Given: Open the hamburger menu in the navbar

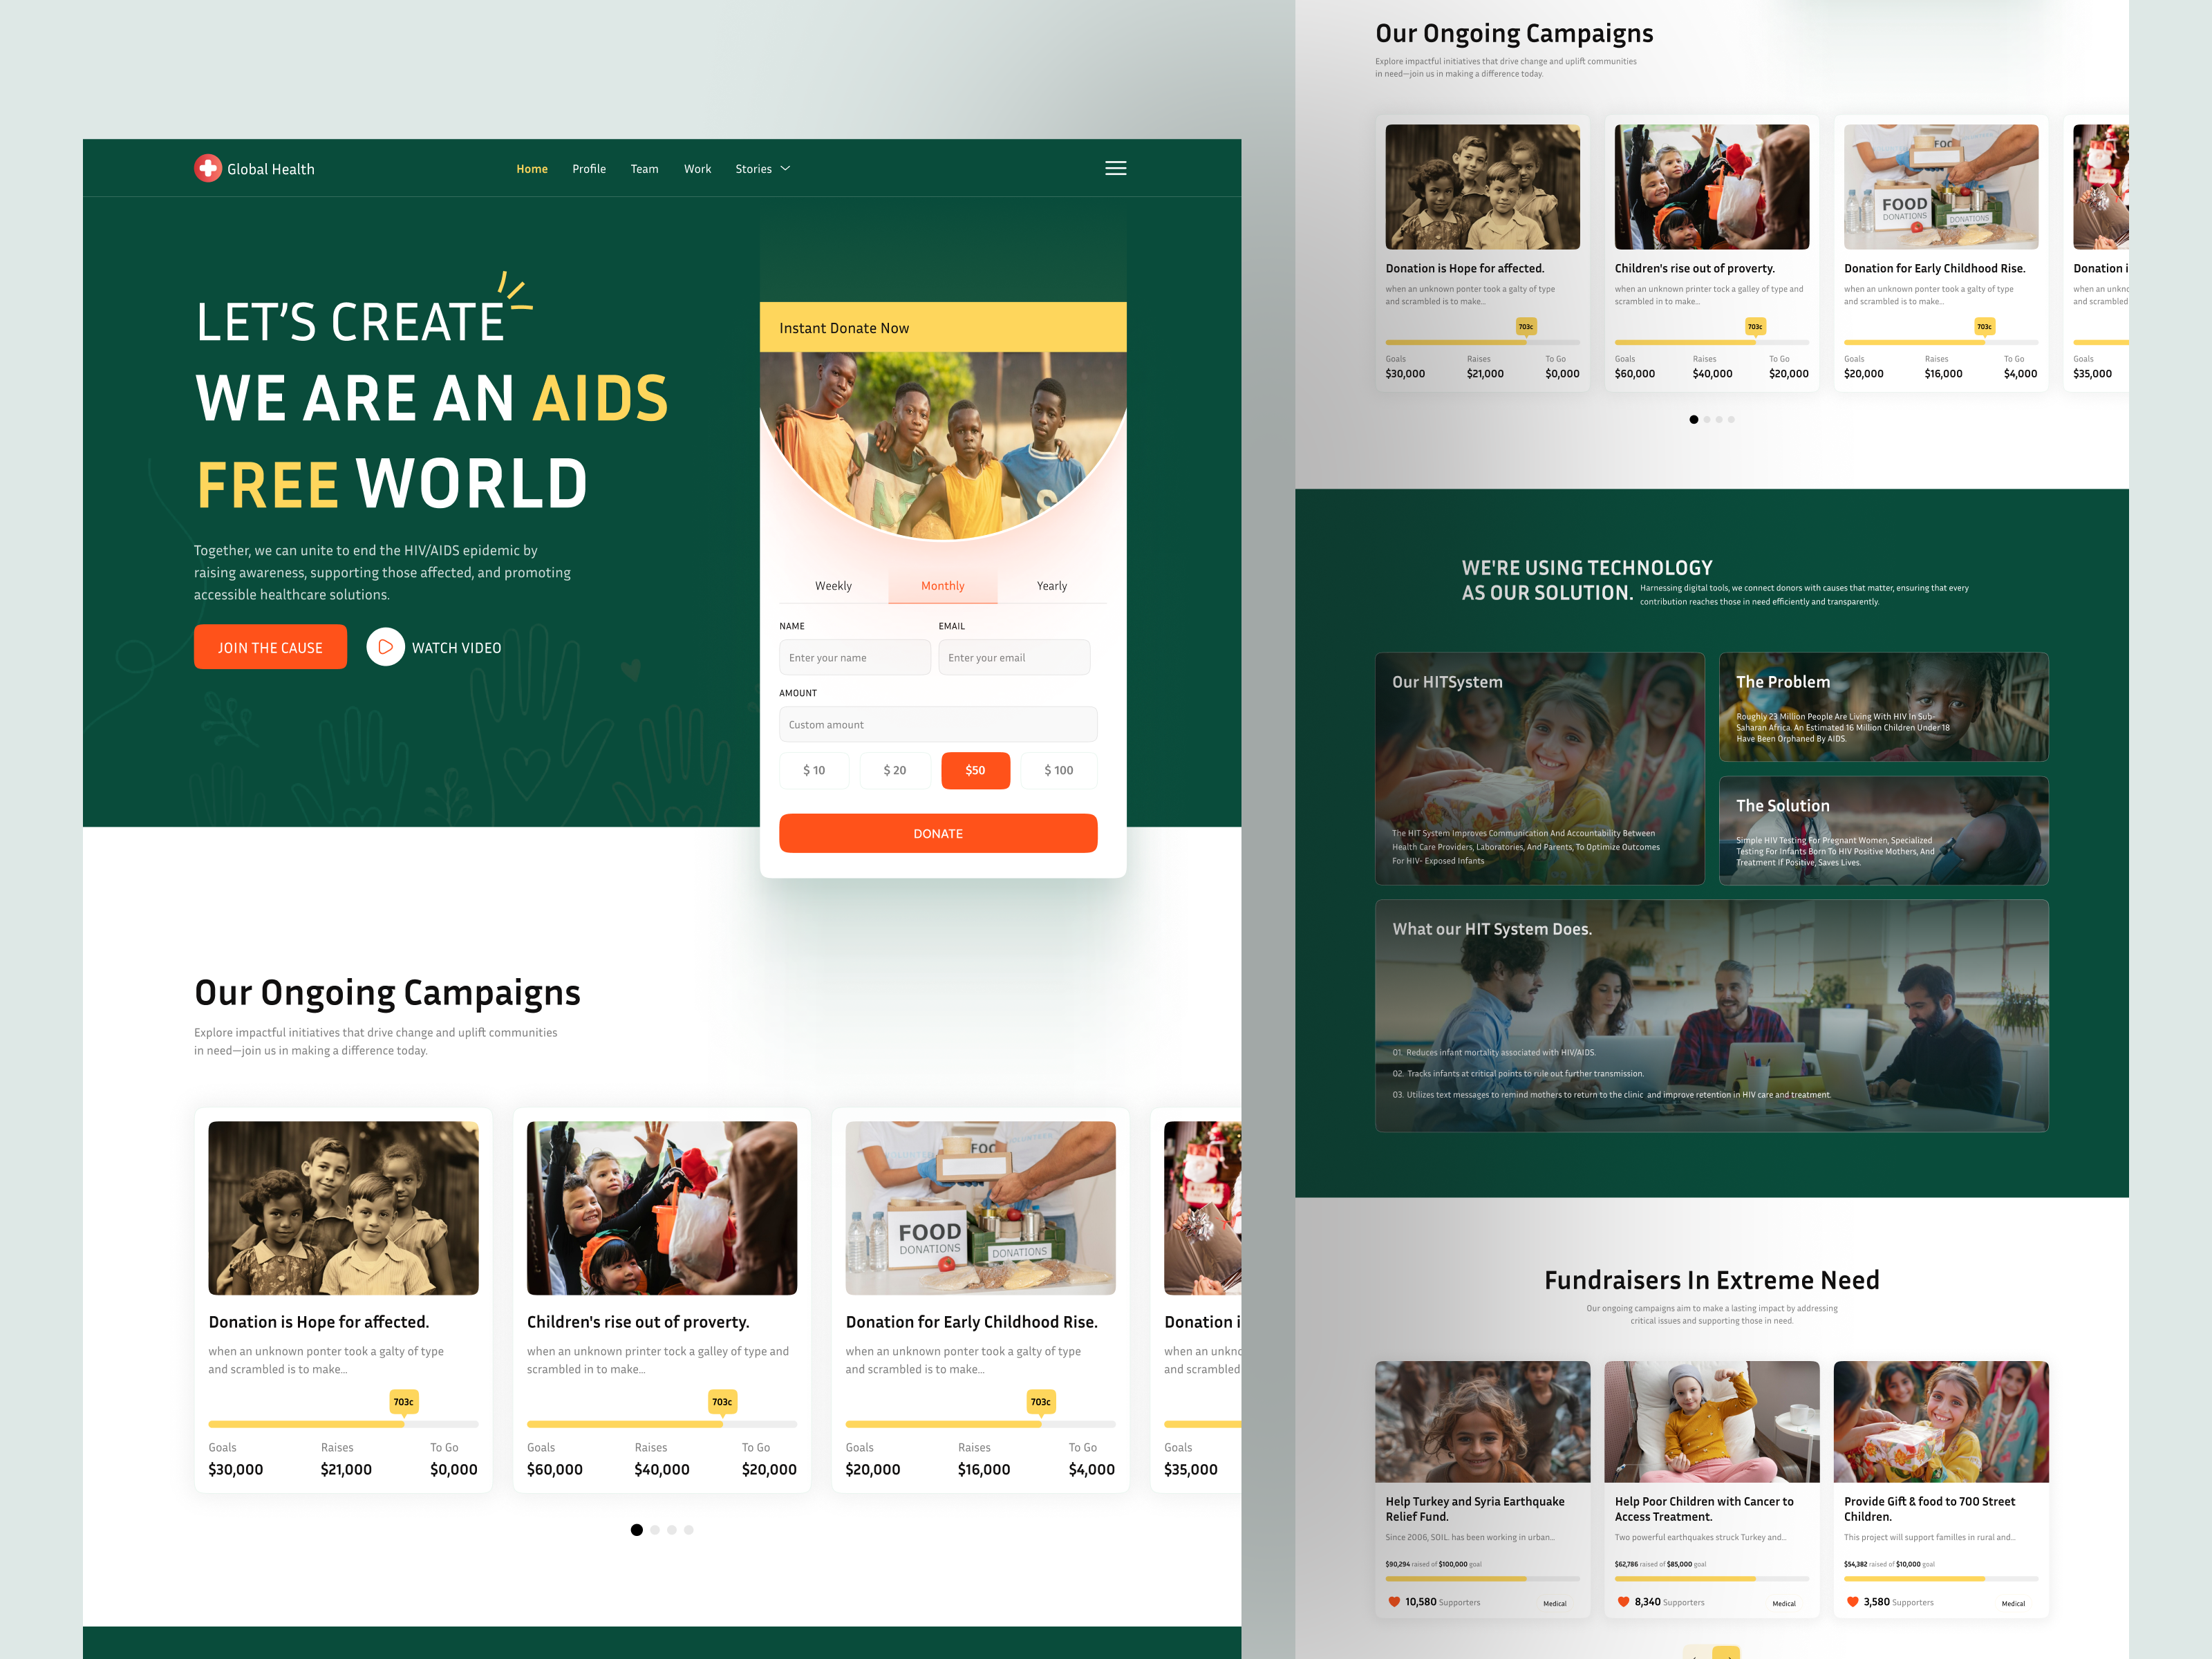Looking at the screenshot, I should click(1115, 168).
